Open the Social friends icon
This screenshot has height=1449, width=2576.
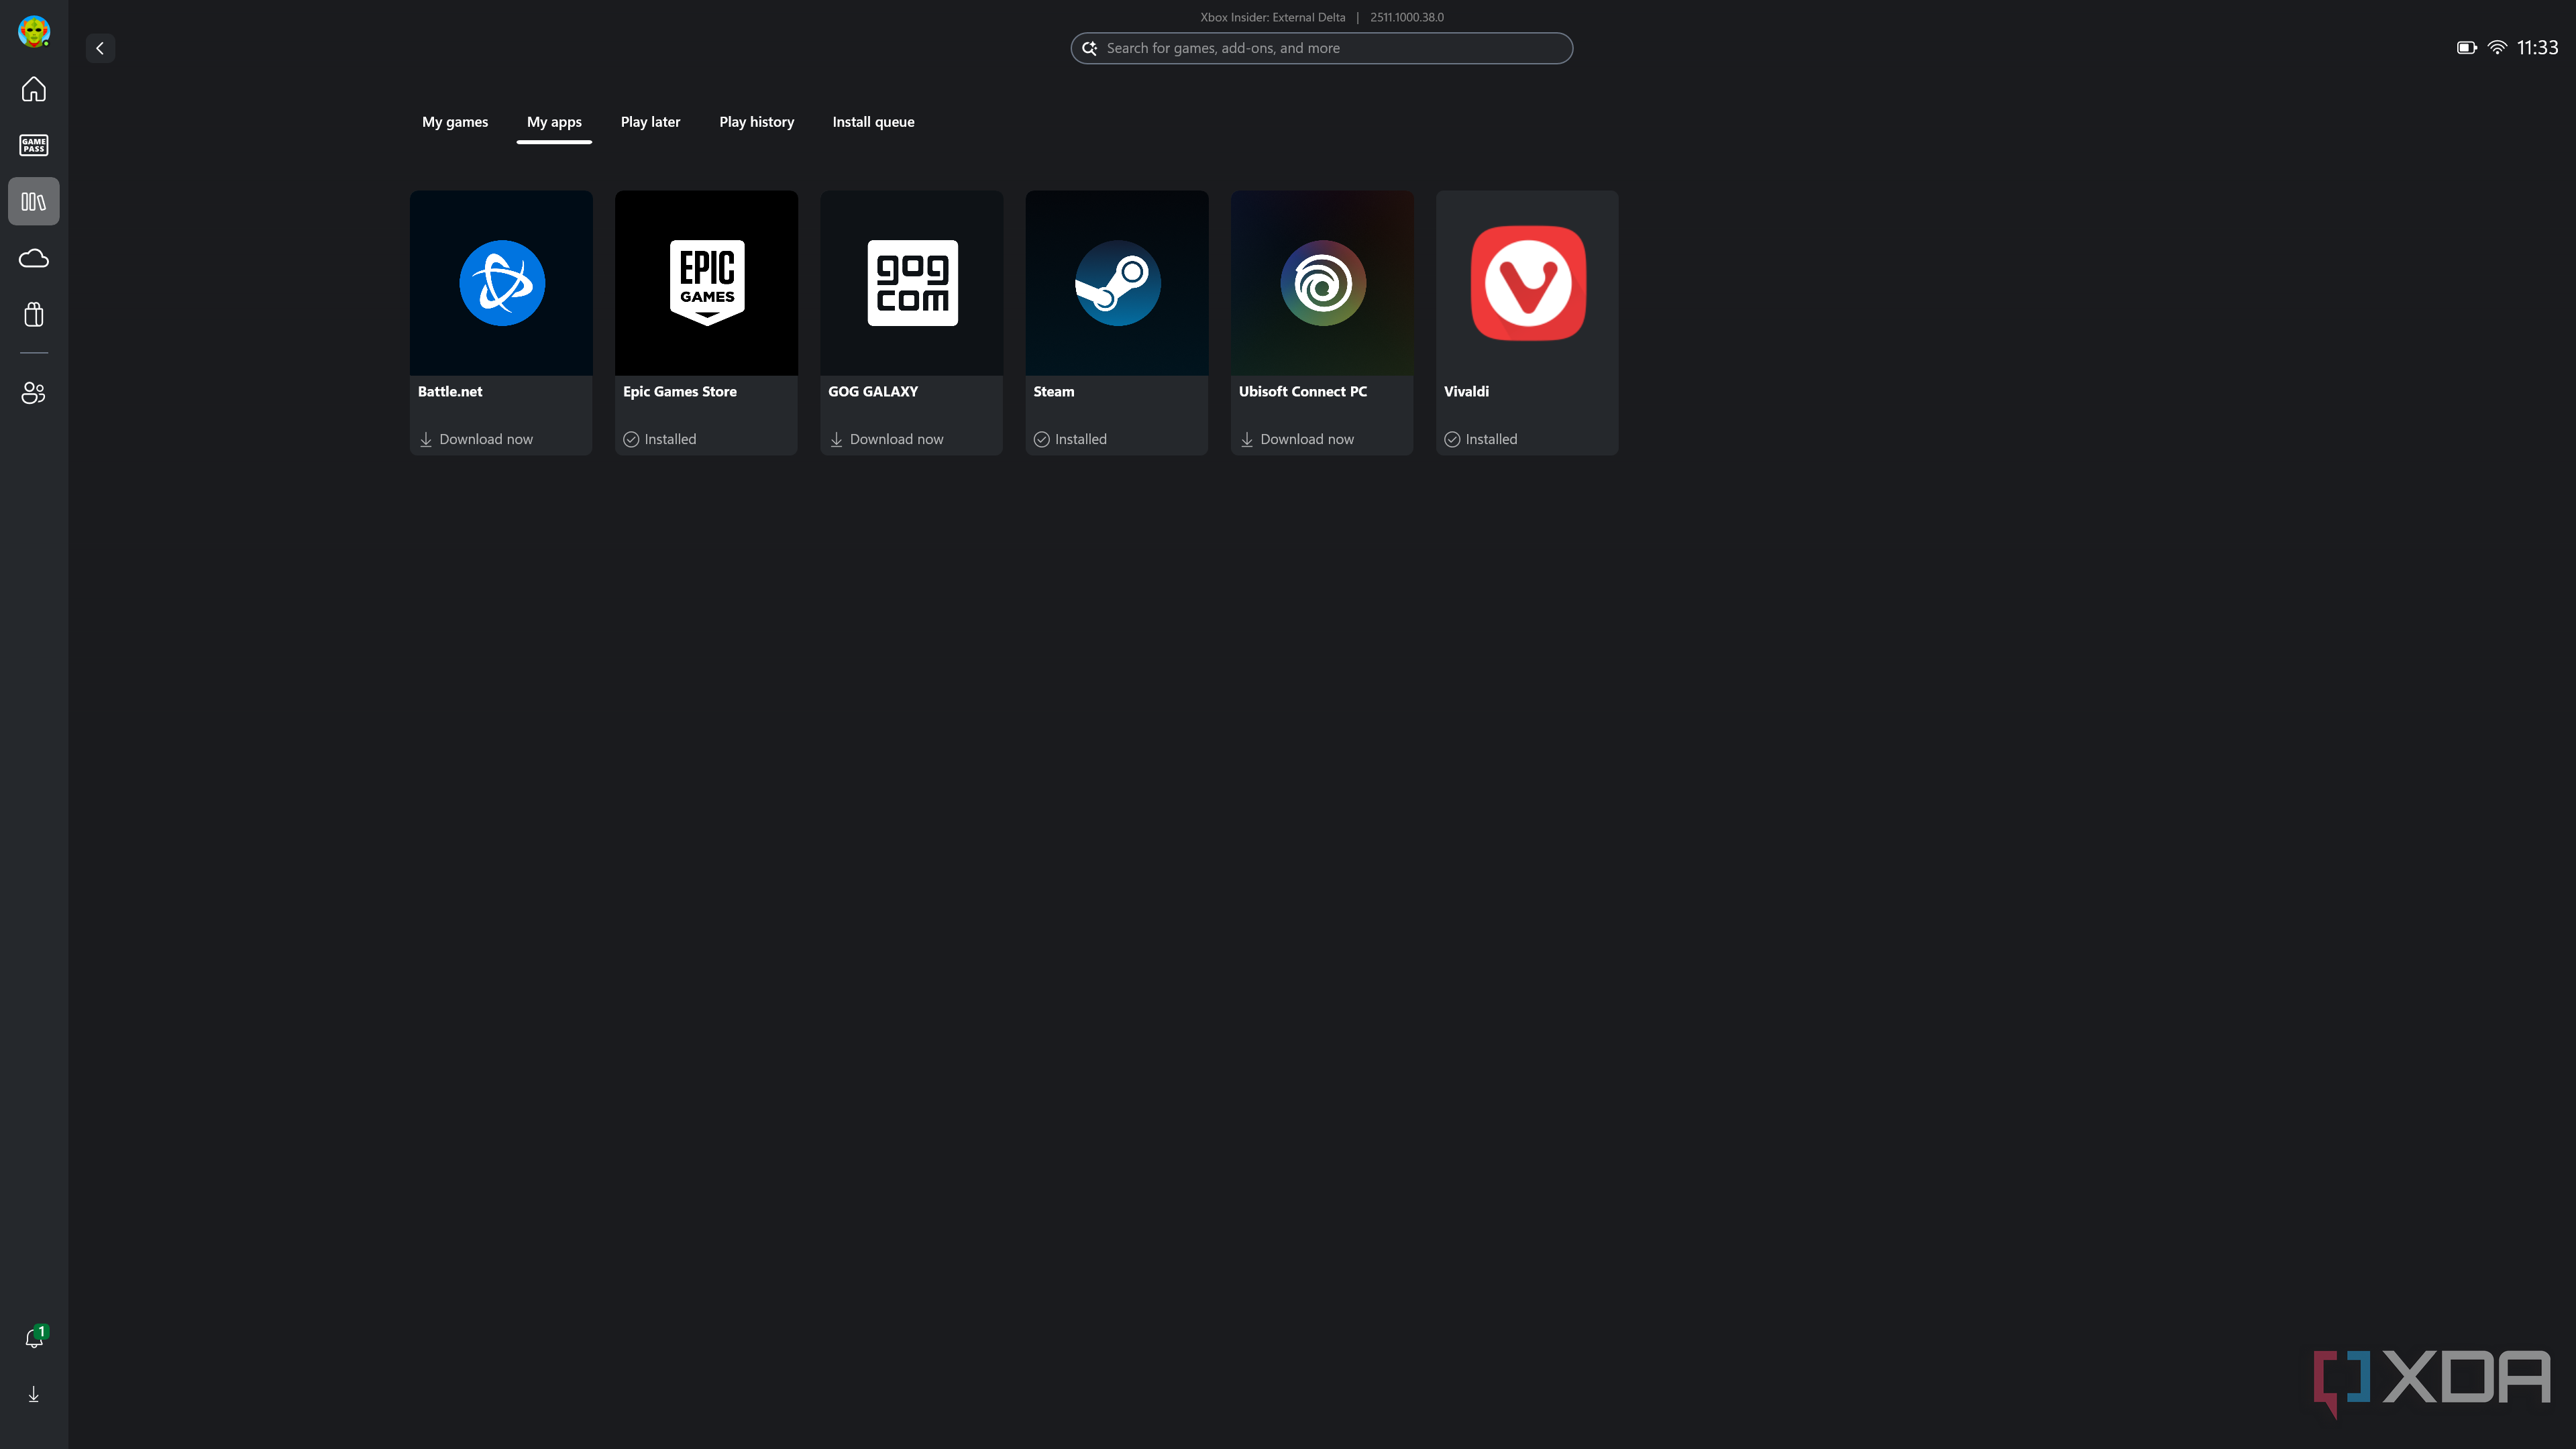tap(34, 393)
